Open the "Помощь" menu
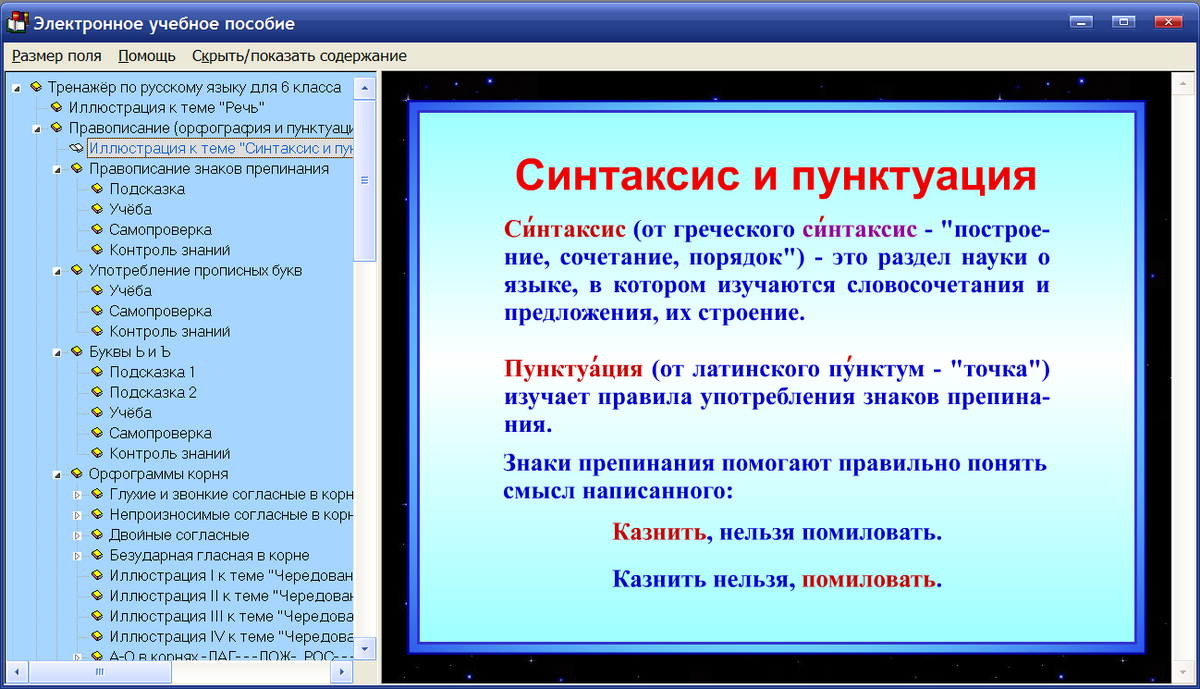This screenshot has height=689, width=1200. click(x=146, y=56)
